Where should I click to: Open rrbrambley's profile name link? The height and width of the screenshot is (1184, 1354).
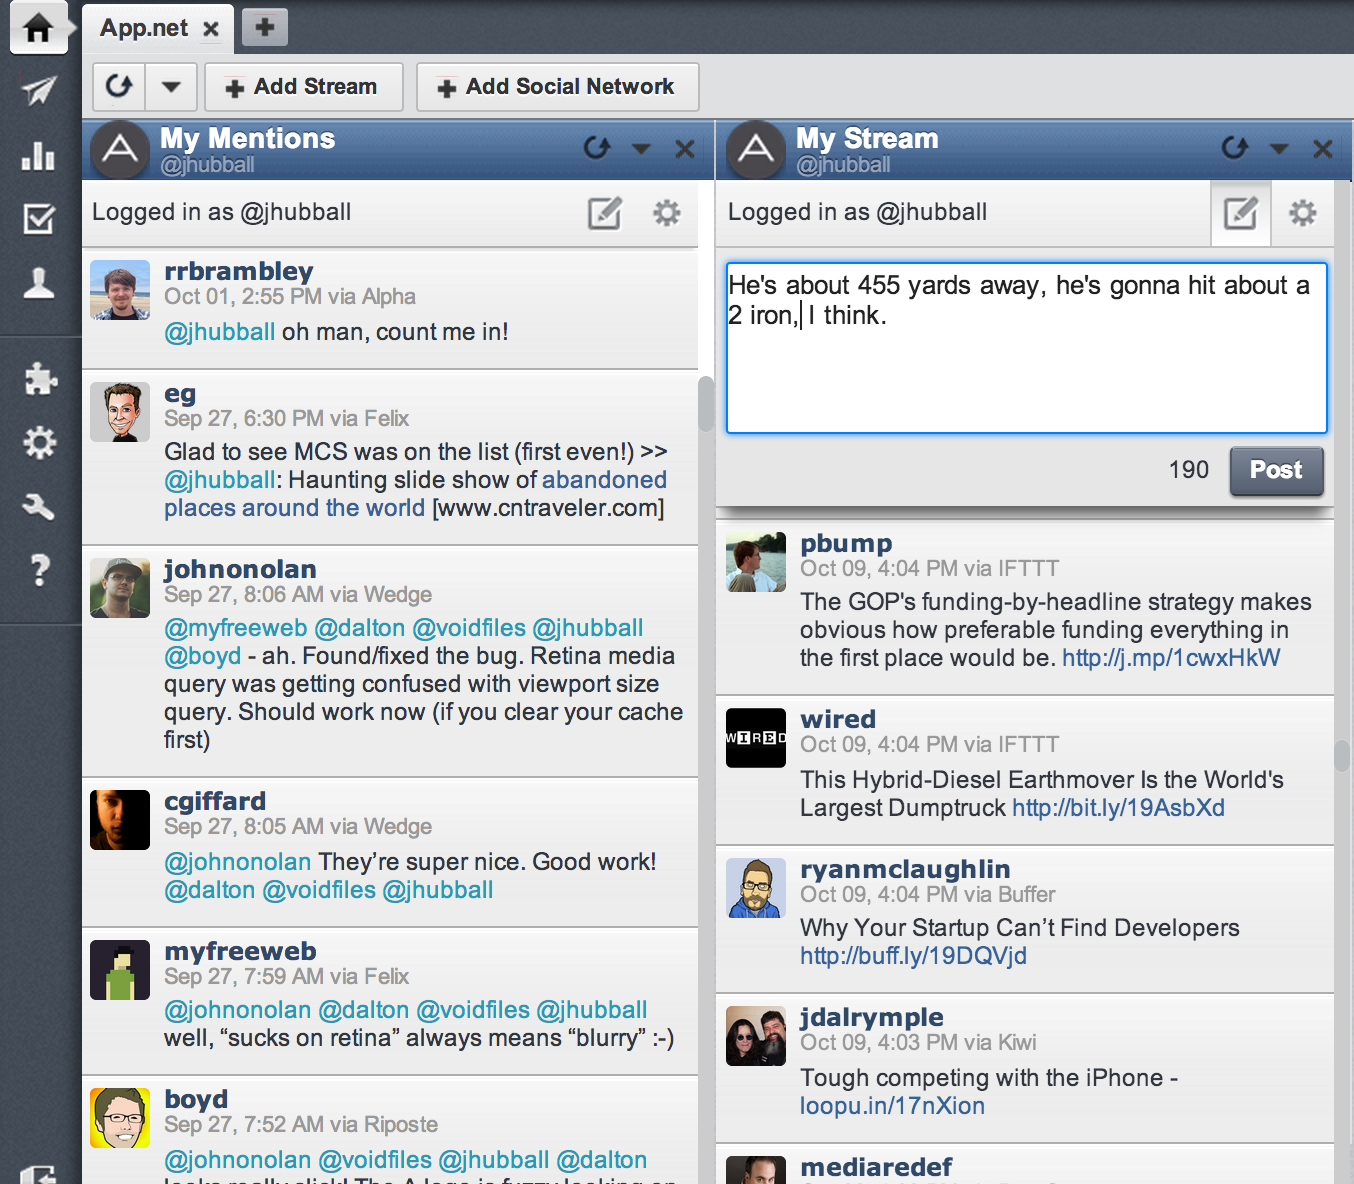(x=239, y=271)
